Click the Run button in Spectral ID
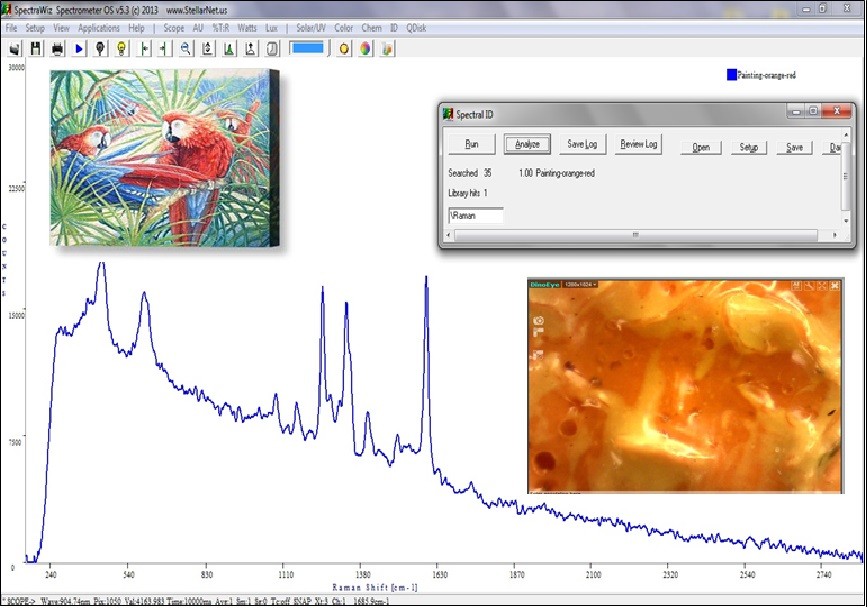This screenshot has height=608, width=868. pos(471,145)
